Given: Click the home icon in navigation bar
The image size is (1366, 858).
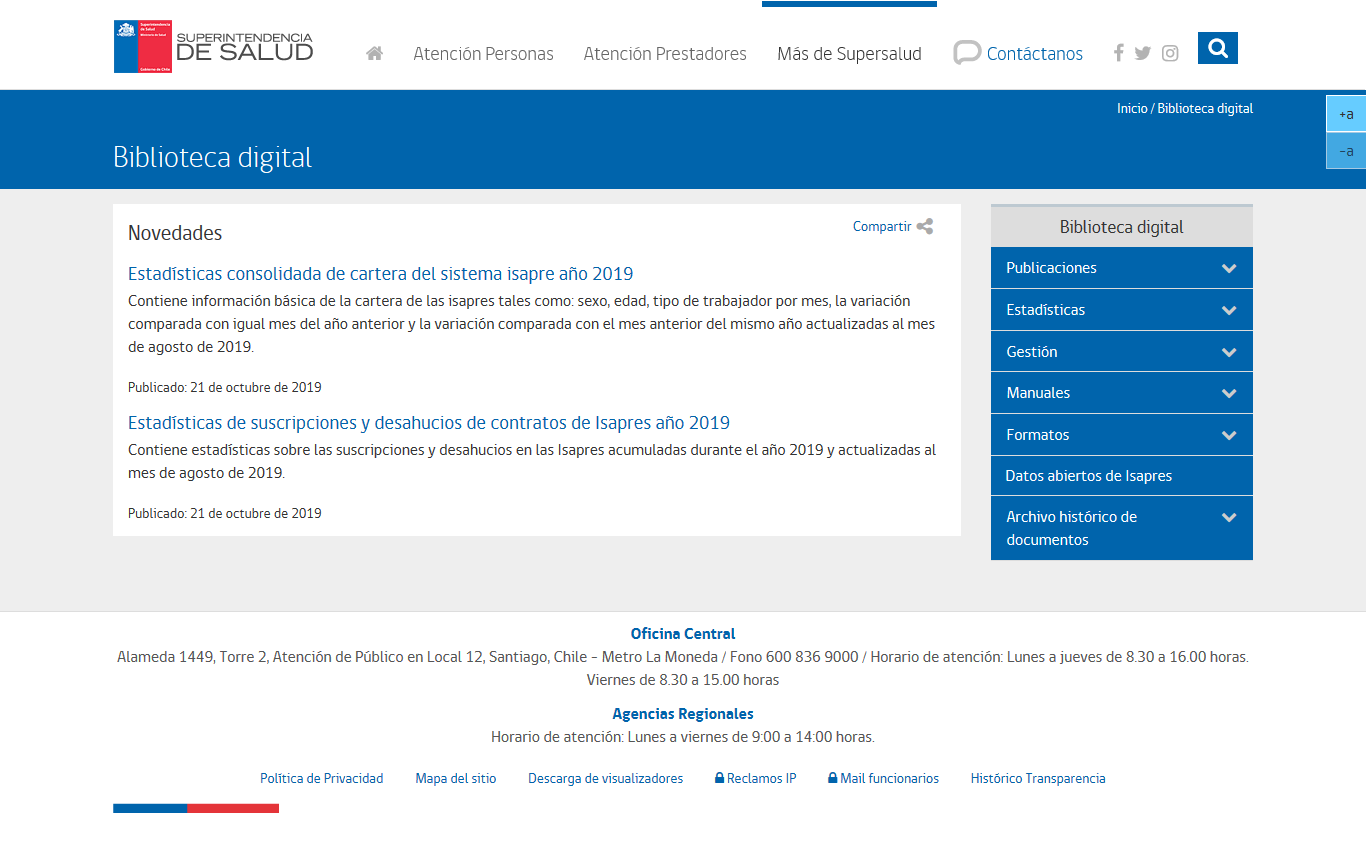Looking at the screenshot, I should [375, 54].
